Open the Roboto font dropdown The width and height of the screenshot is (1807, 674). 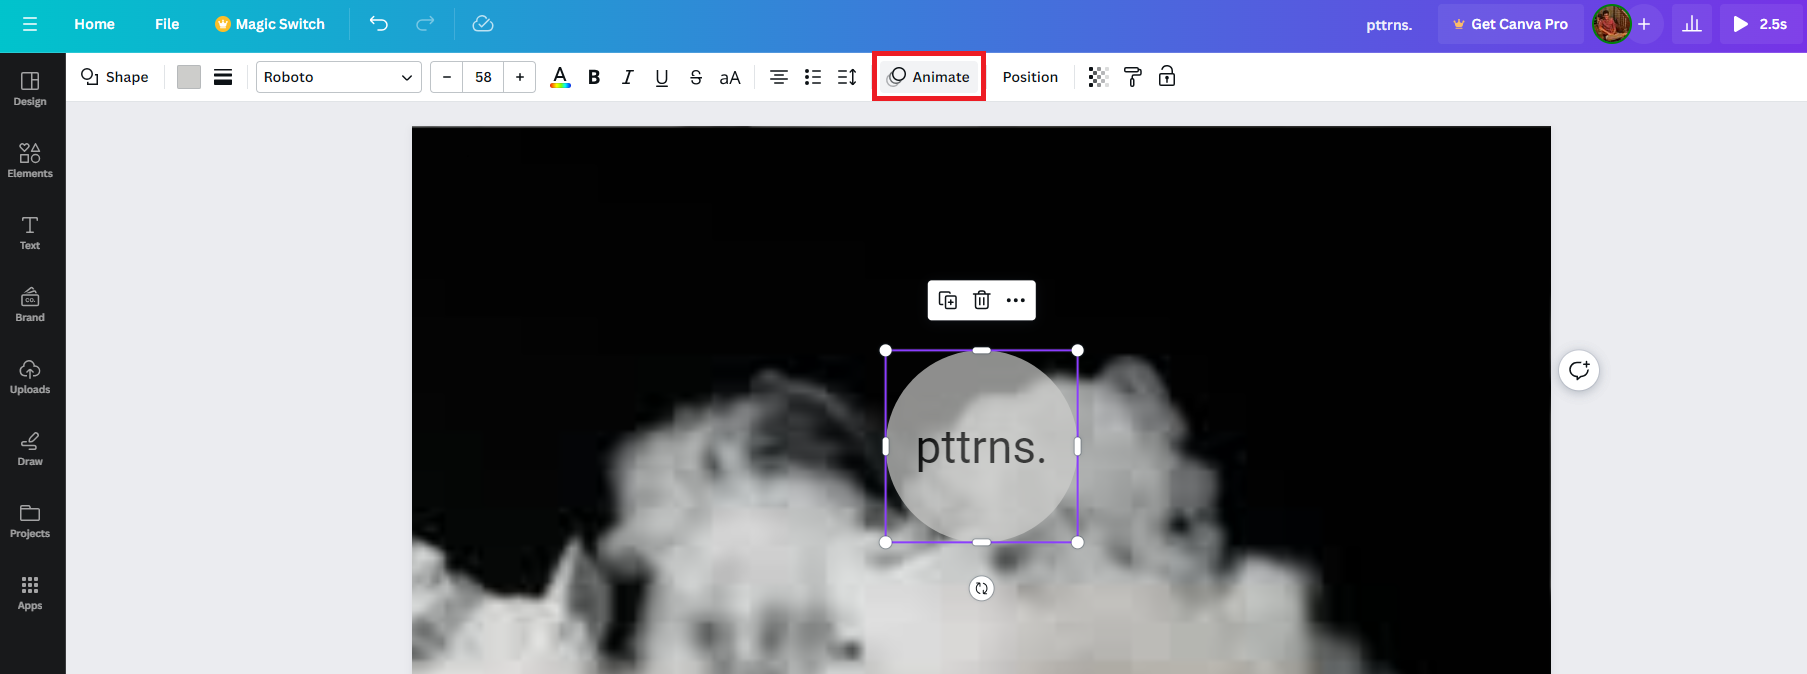pyautogui.click(x=339, y=77)
